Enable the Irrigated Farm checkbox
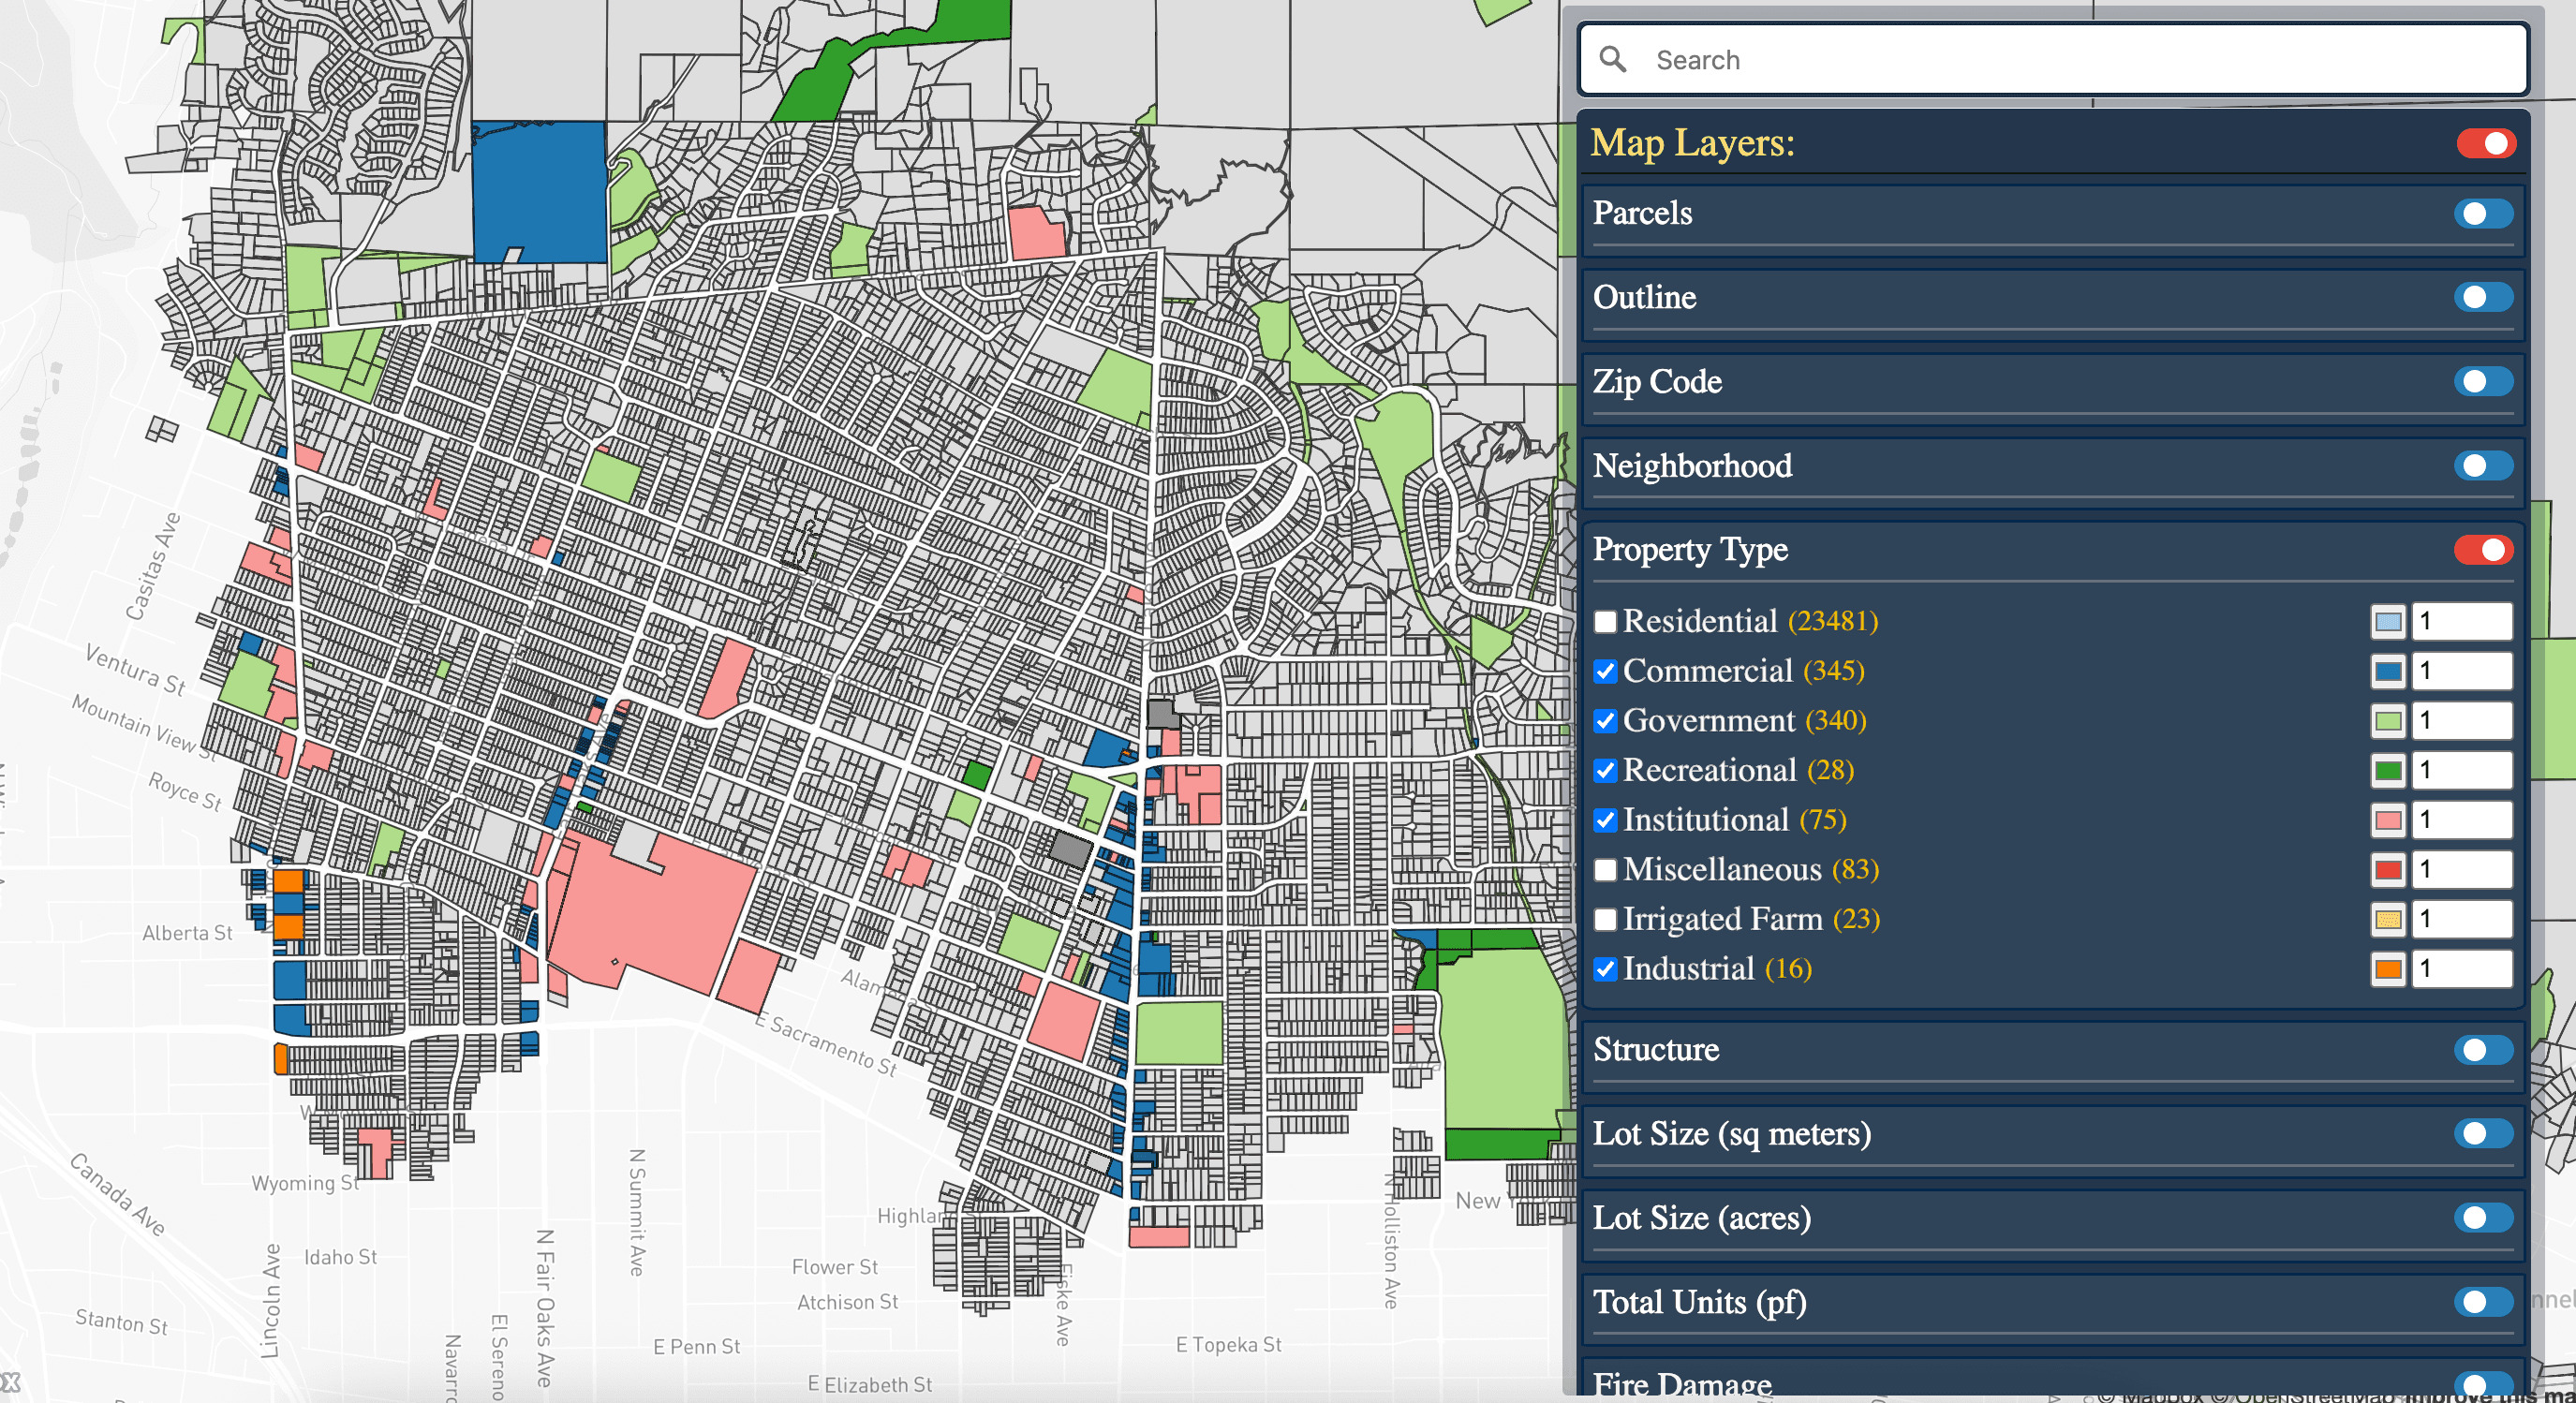This screenshot has height=1403, width=2576. coord(1606,919)
